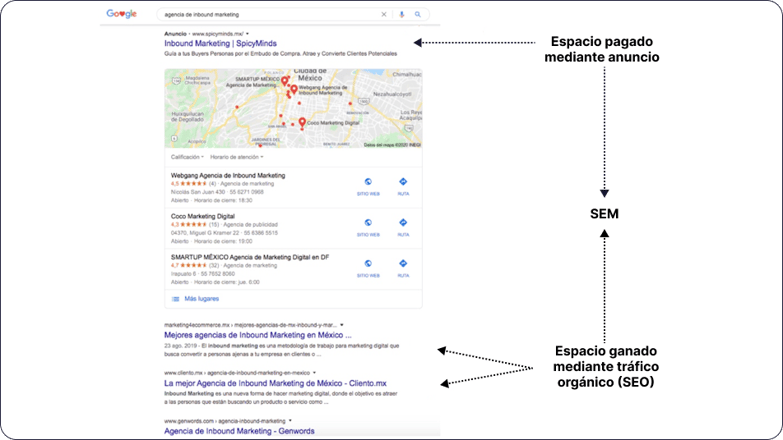Click the www.genwords.com breadcrumb URL
783x440 pixels.
(225, 421)
